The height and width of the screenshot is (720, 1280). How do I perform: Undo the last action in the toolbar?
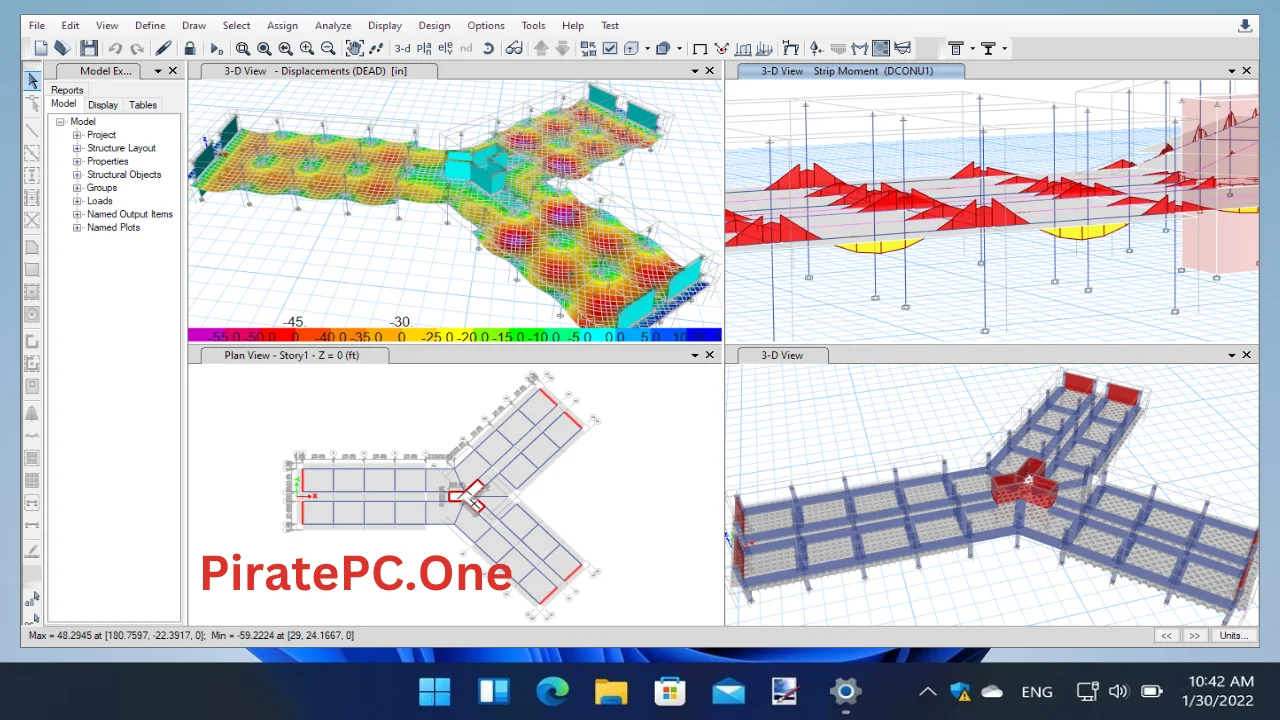click(115, 48)
